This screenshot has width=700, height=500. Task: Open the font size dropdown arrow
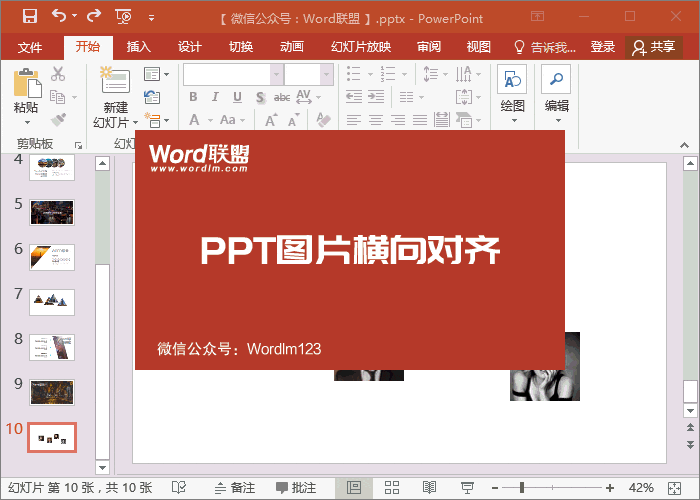[327, 74]
